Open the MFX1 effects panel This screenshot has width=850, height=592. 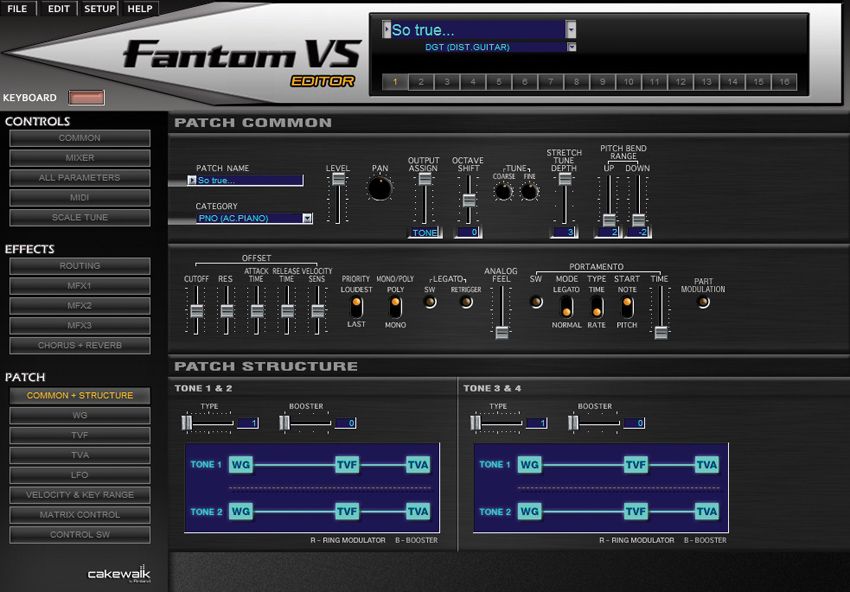coord(79,285)
